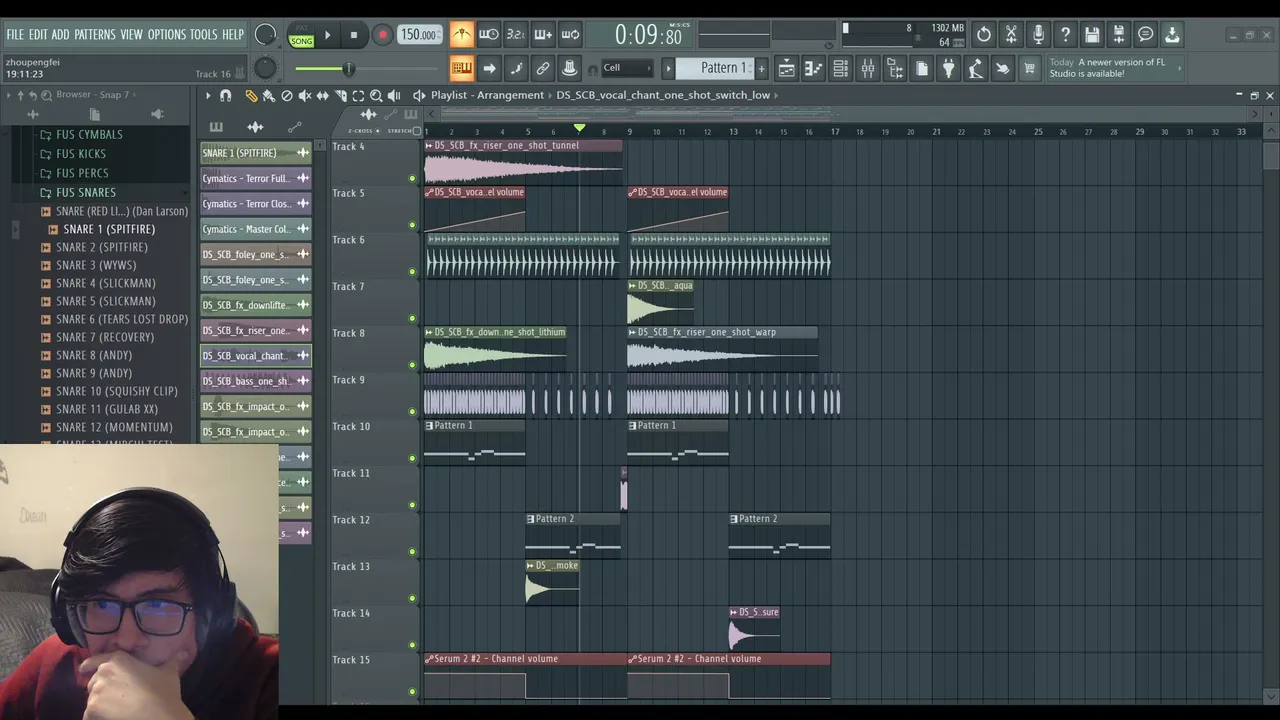Viewport: 1280px width, 720px height.
Task: Open the Mixer view icon
Action: [868, 68]
